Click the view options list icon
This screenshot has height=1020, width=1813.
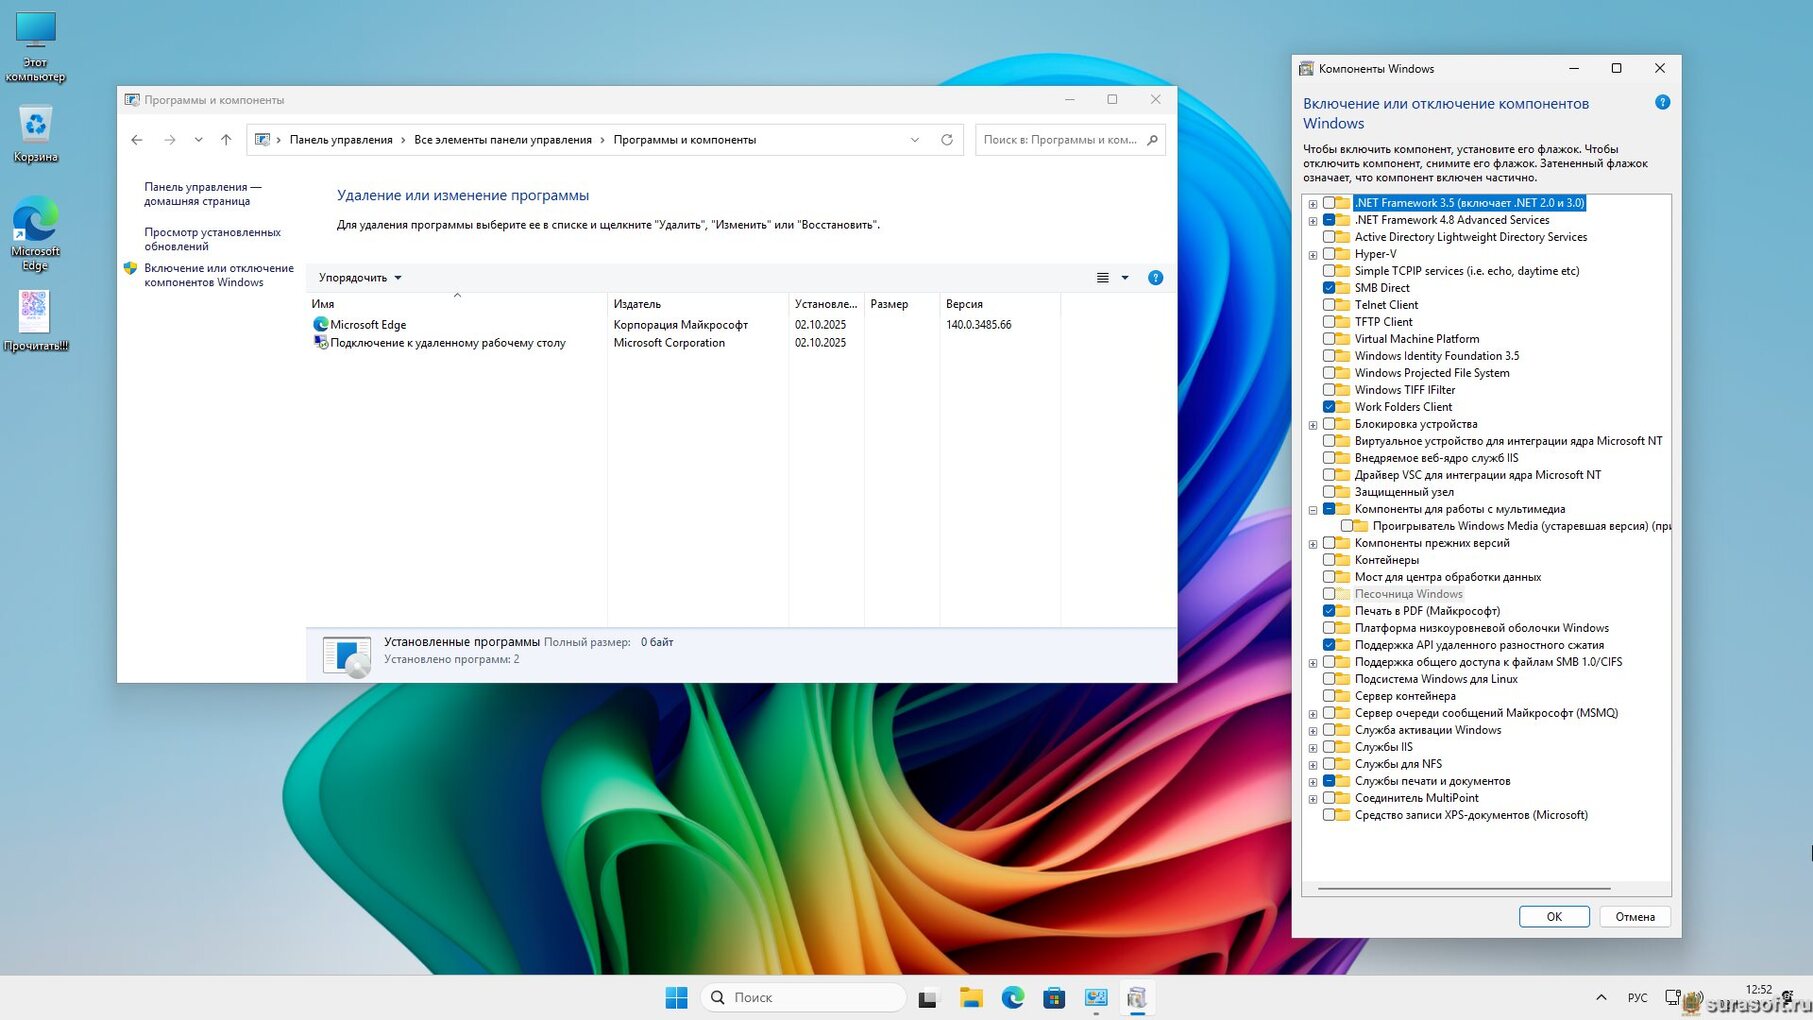1102,278
